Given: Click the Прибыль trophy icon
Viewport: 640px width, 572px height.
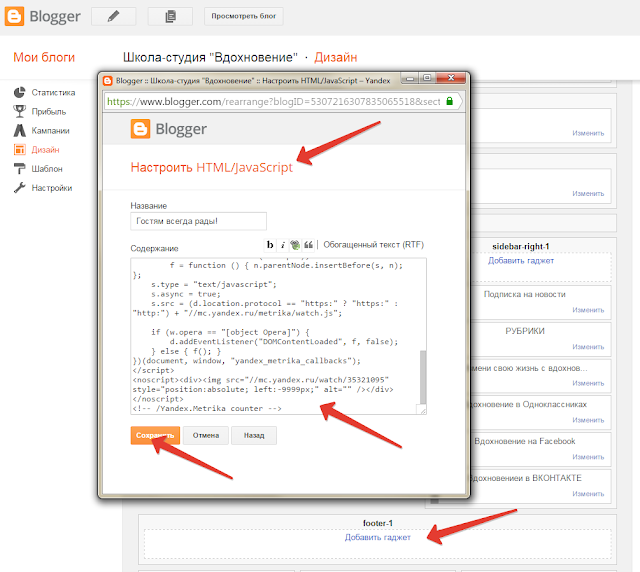Looking at the screenshot, I should (x=19, y=111).
